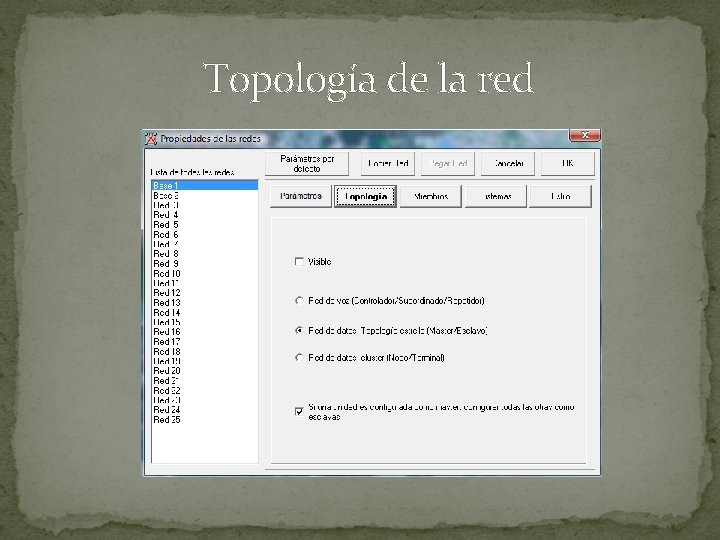
Task: Select Red 10 in the network list
Action: [205, 274]
